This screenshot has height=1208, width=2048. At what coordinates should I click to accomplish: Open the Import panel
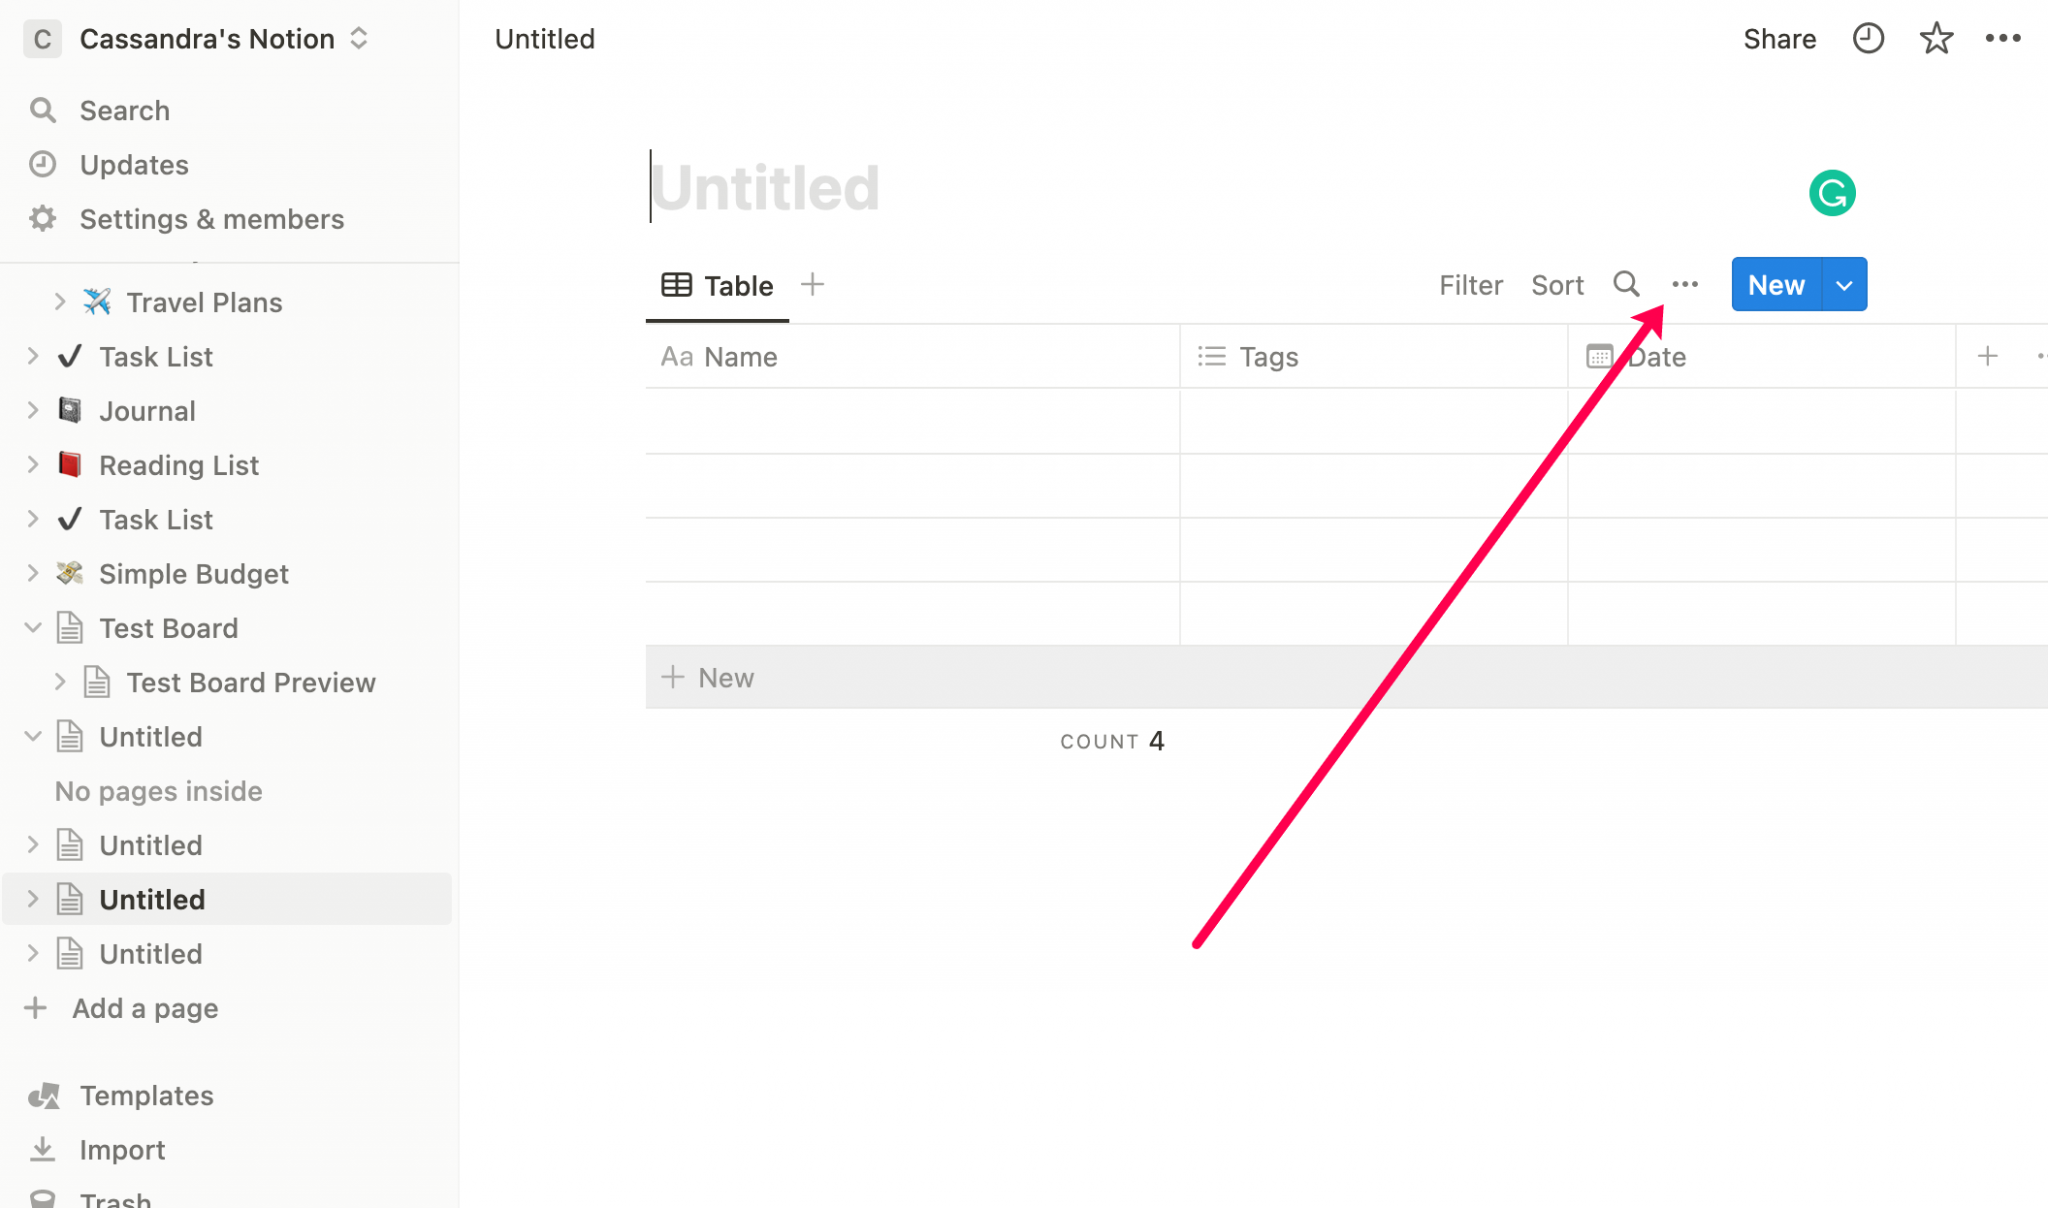coord(121,1149)
